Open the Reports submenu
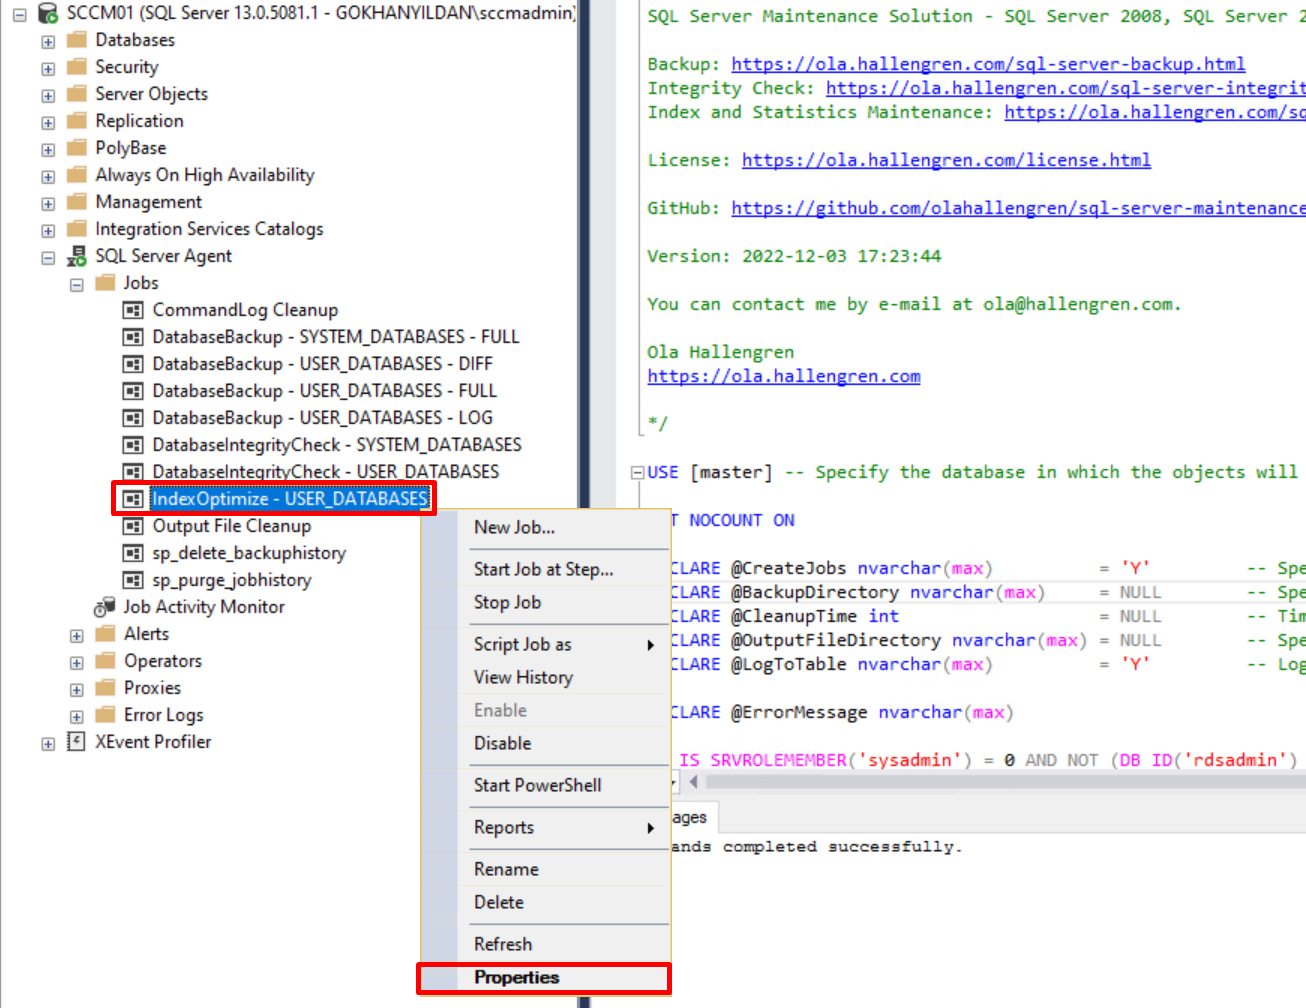Screen dimensions: 1306x1008 (x=545, y=827)
